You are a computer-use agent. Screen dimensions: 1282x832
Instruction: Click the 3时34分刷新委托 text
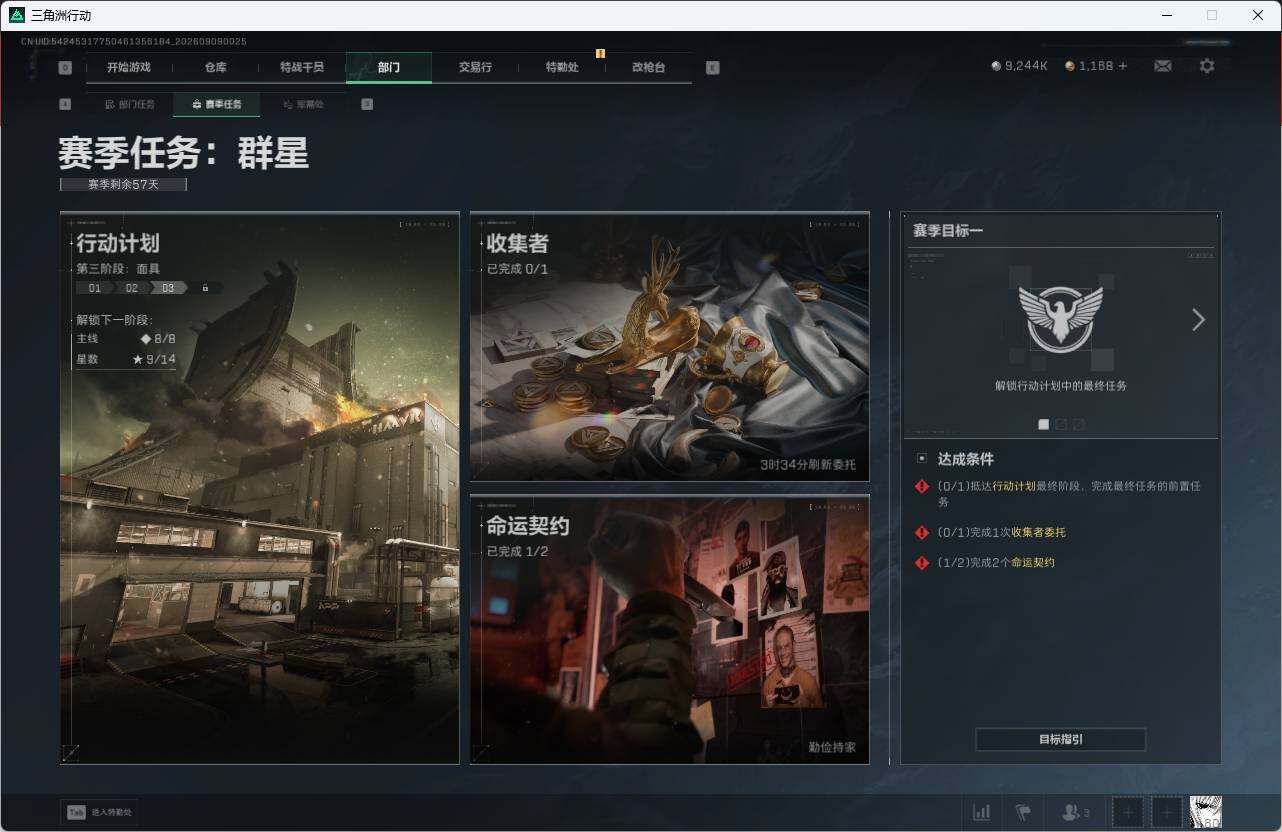tap(808, 465)
